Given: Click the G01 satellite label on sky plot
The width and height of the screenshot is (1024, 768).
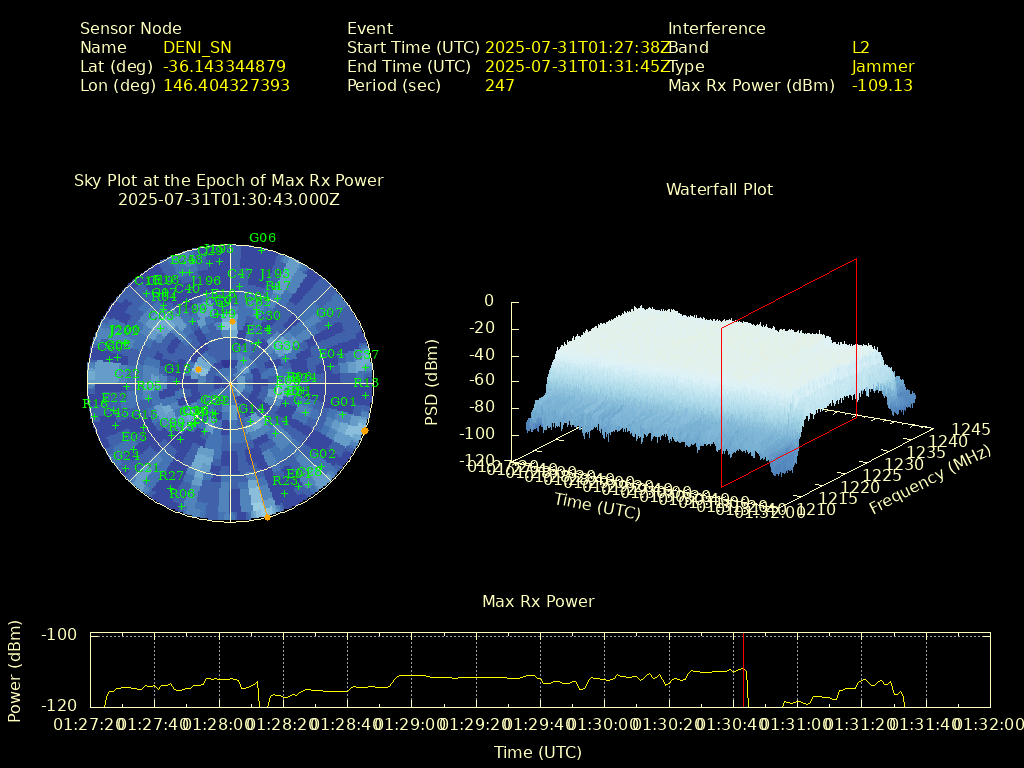Looking at the screenshot, I should (x=343, y=402).
